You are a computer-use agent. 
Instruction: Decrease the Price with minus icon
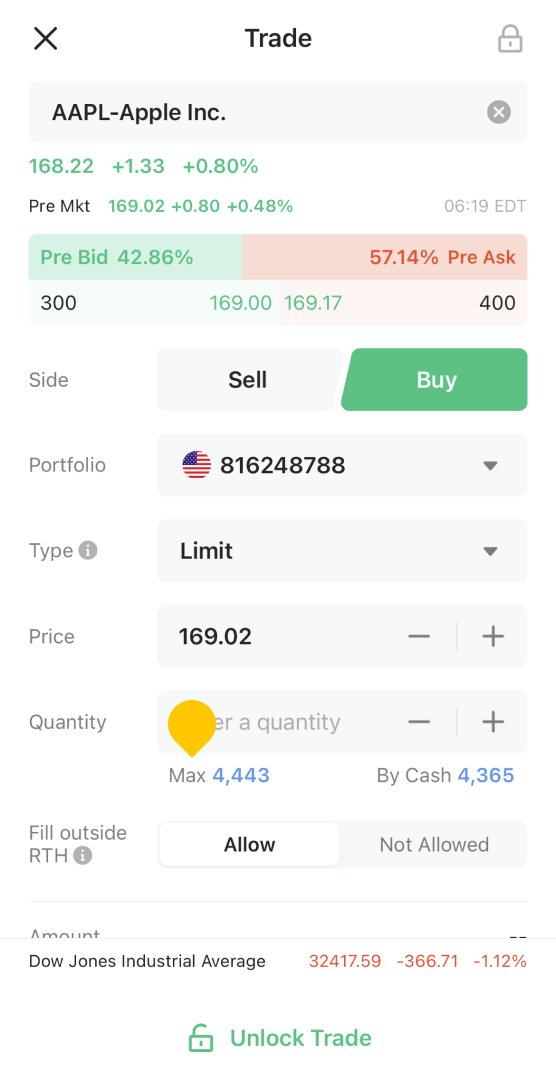(x=419, y=637)
